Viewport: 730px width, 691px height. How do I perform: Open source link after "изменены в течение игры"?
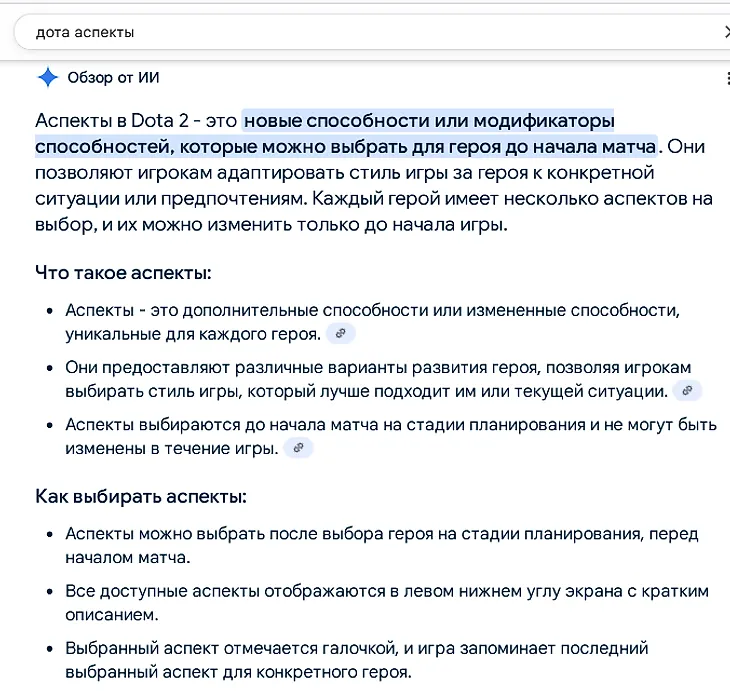tap(298, 449)
